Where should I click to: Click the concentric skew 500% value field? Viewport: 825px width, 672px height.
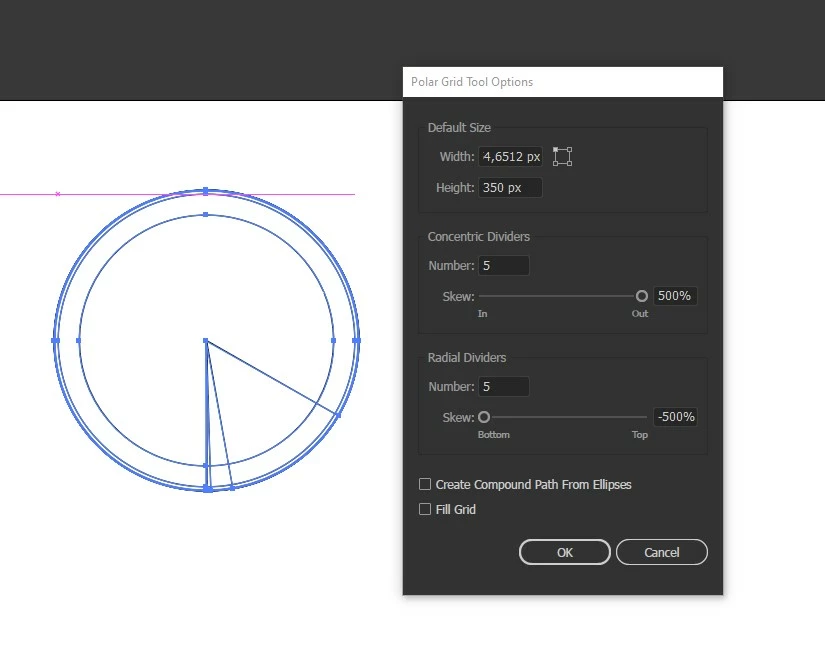point(675,296)
